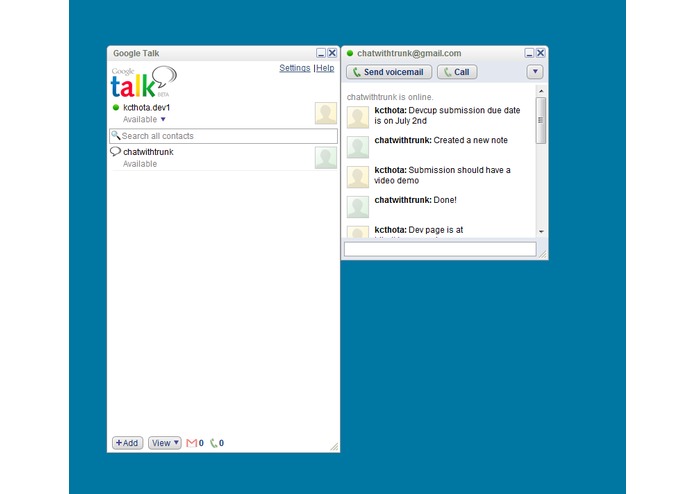Open the Settings link in Google Talk
This screenshot has height=494, width=695.
point(295,68)
